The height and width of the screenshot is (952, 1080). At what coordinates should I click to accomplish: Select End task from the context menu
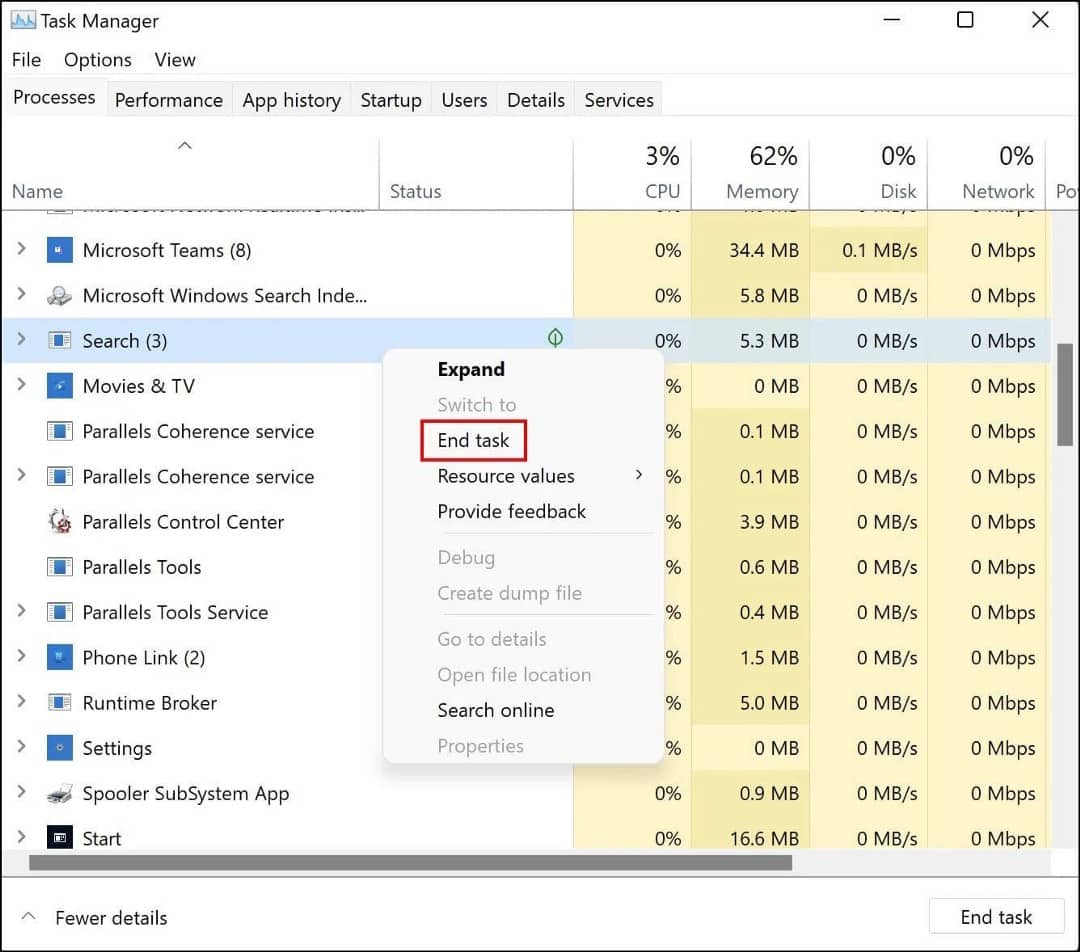[x=473, y=440]
